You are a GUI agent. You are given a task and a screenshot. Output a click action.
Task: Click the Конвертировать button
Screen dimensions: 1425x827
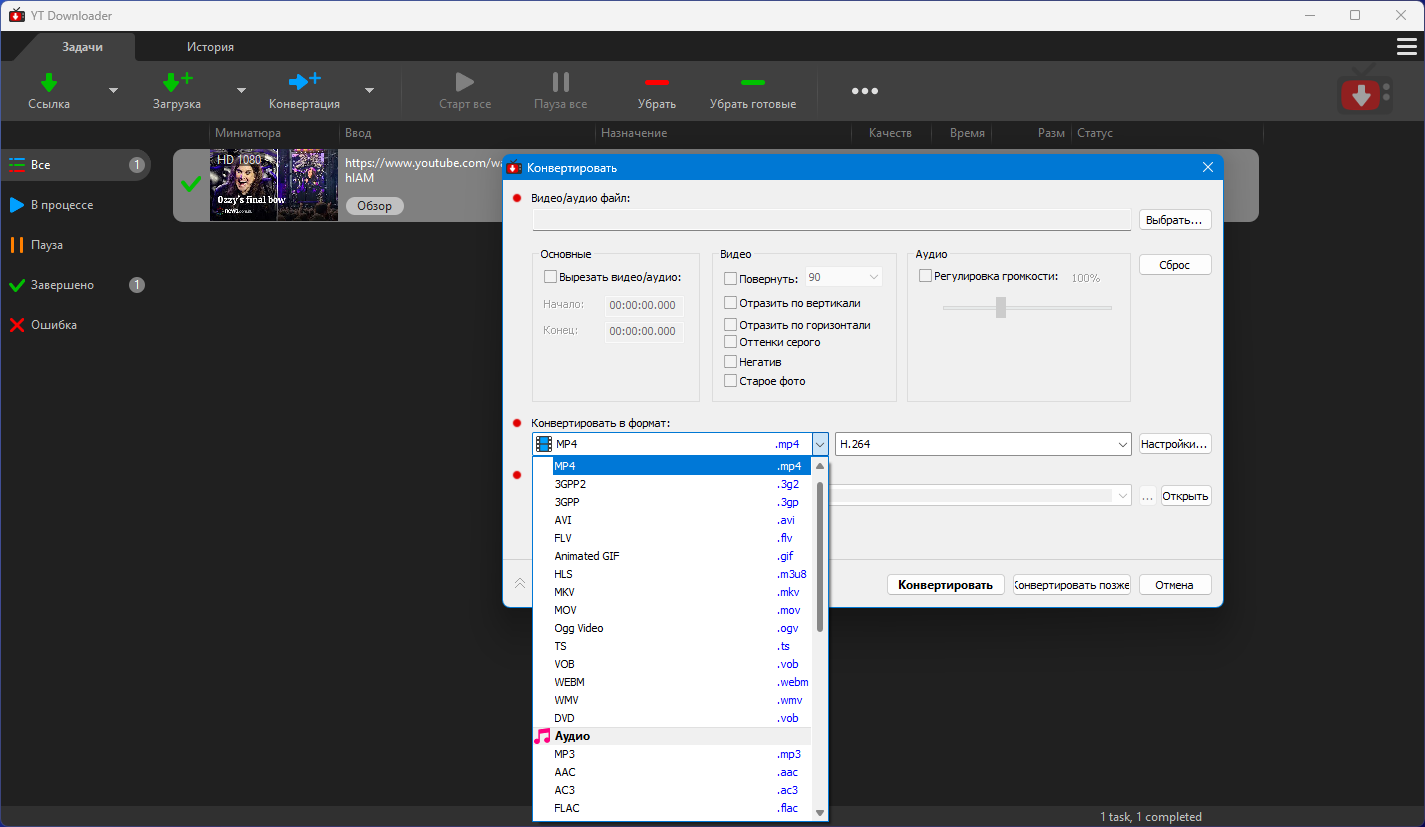[945, 585]
